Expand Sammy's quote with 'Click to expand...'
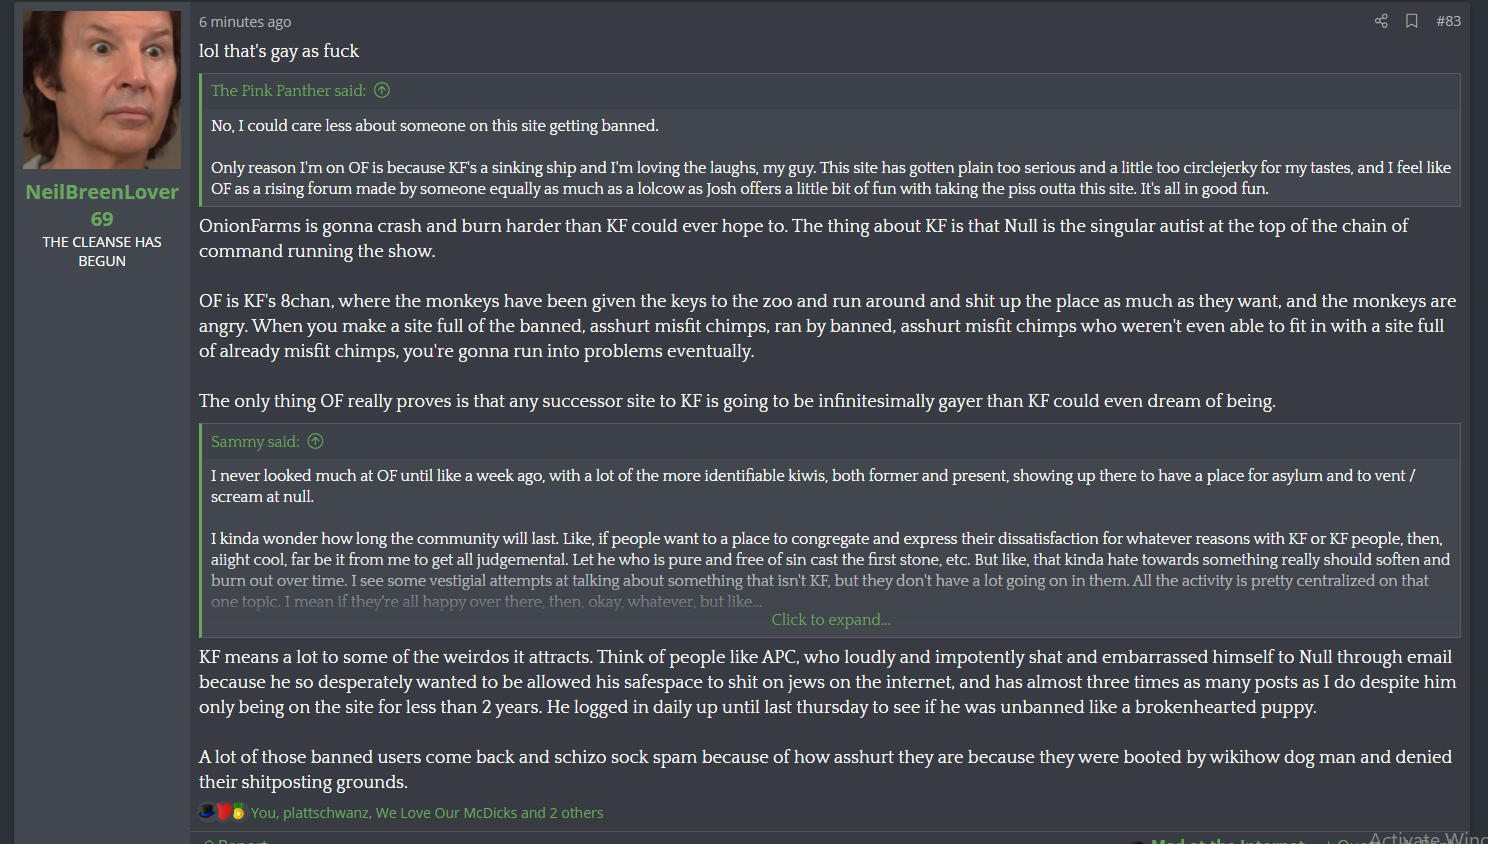The width and height of the screenshot is (1488, 844). coord(830,620)
